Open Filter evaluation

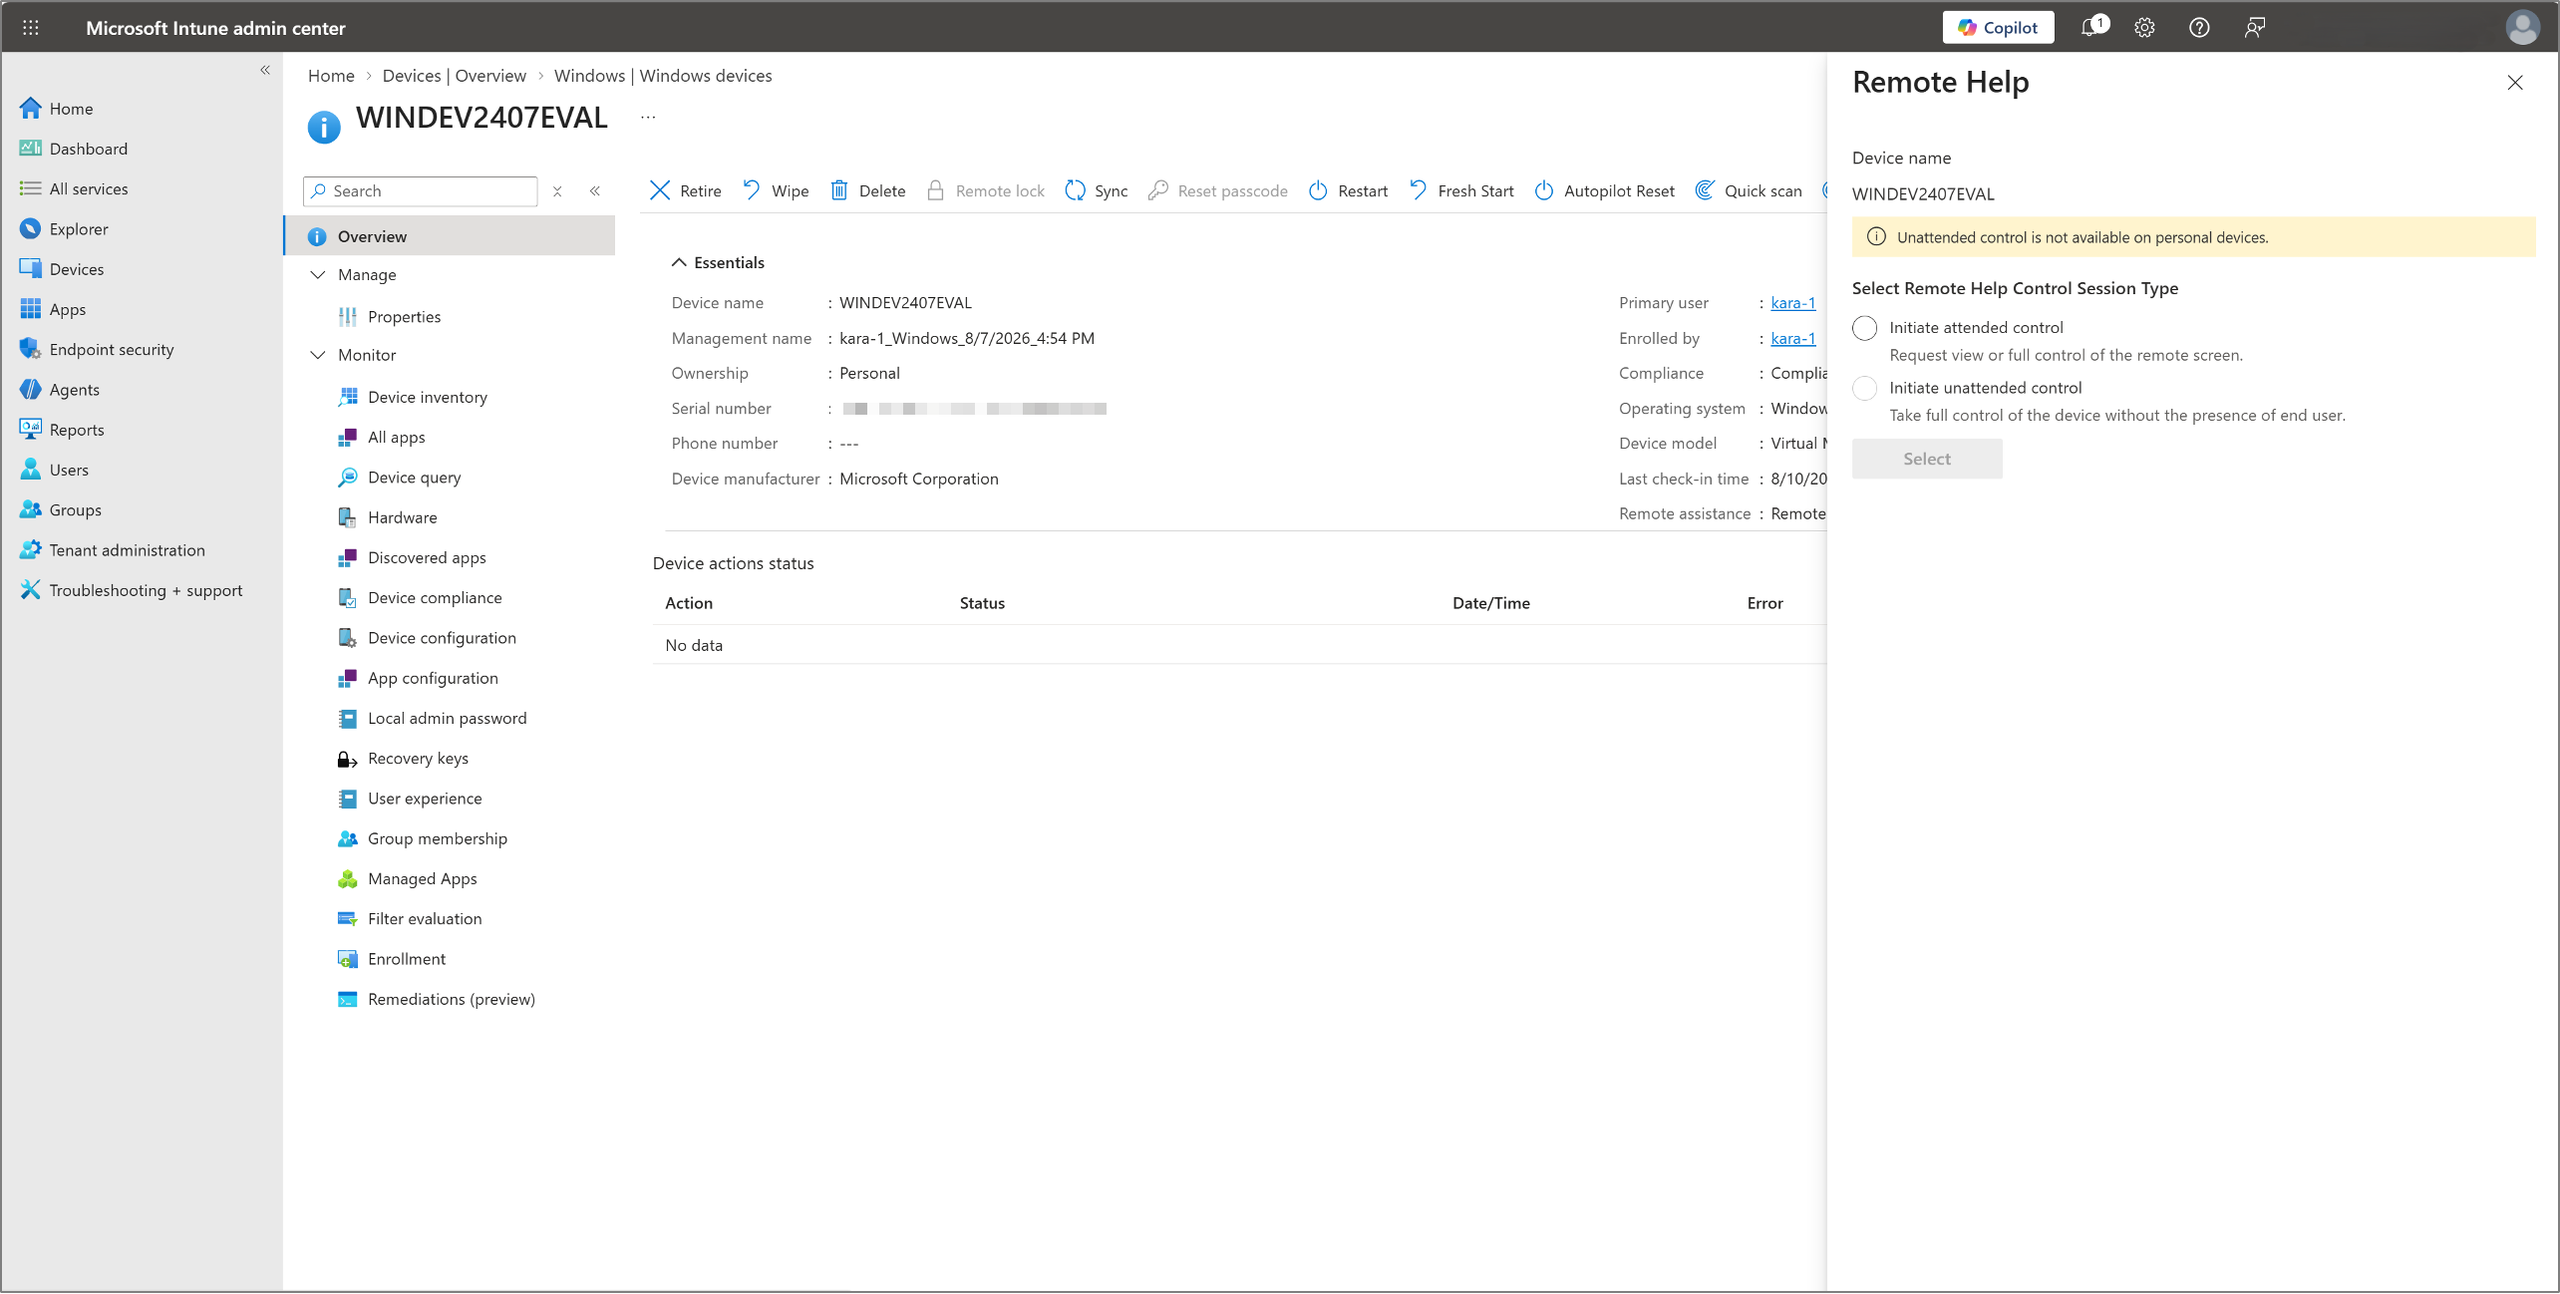pyautogui.click(x=424, y=919)
